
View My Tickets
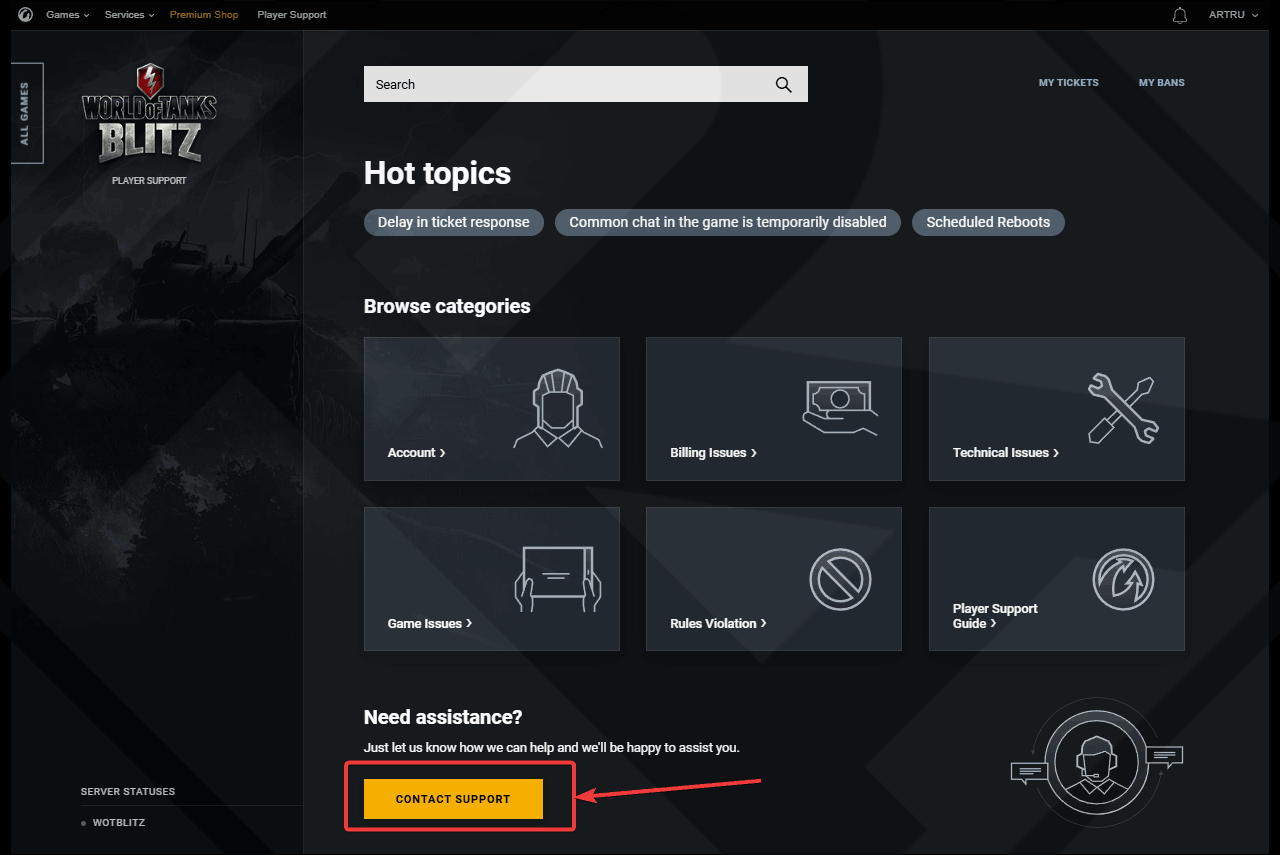[1069, 83]
